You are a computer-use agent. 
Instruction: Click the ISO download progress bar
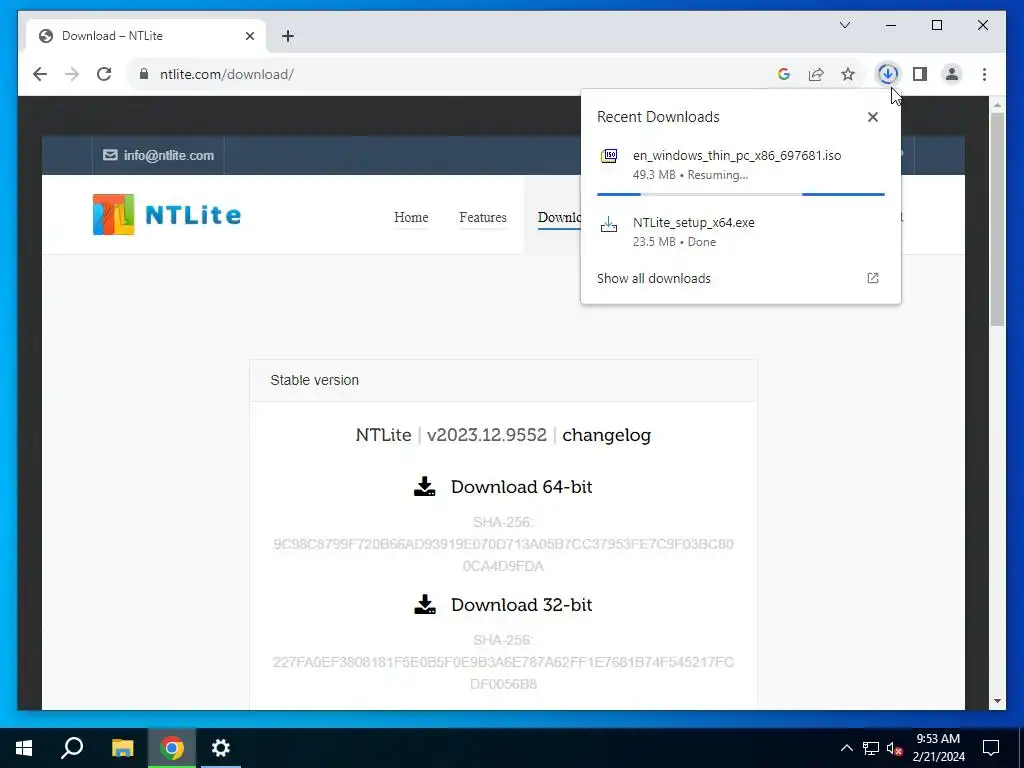pos(741,194)
